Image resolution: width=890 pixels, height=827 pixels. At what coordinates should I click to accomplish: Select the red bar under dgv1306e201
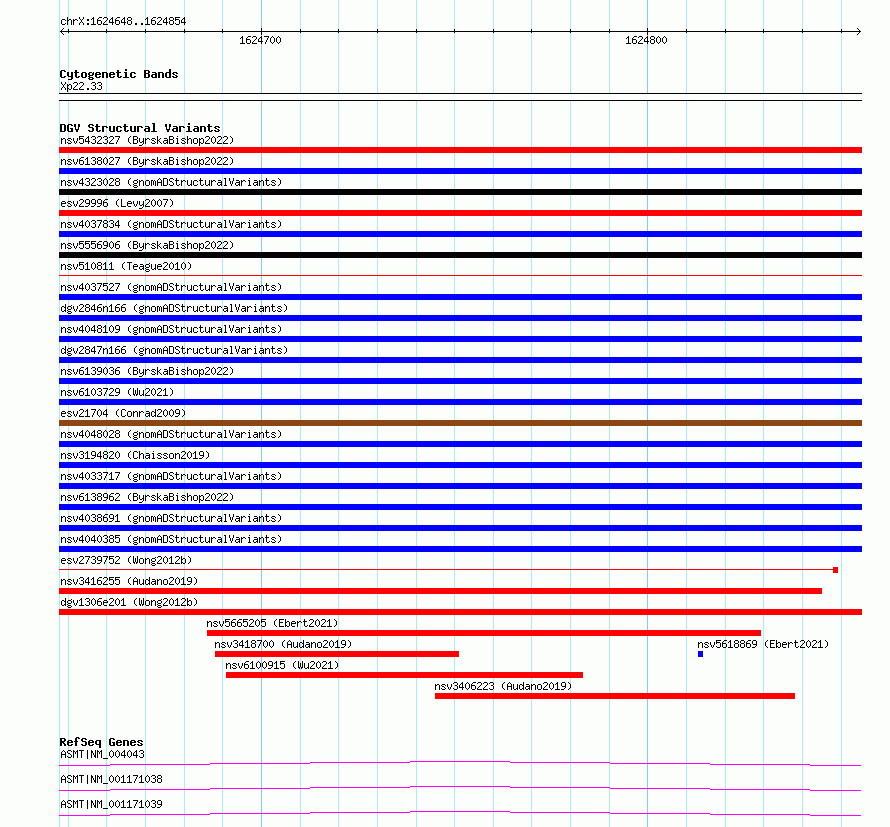pyautogui.click(x=460, y=612)
